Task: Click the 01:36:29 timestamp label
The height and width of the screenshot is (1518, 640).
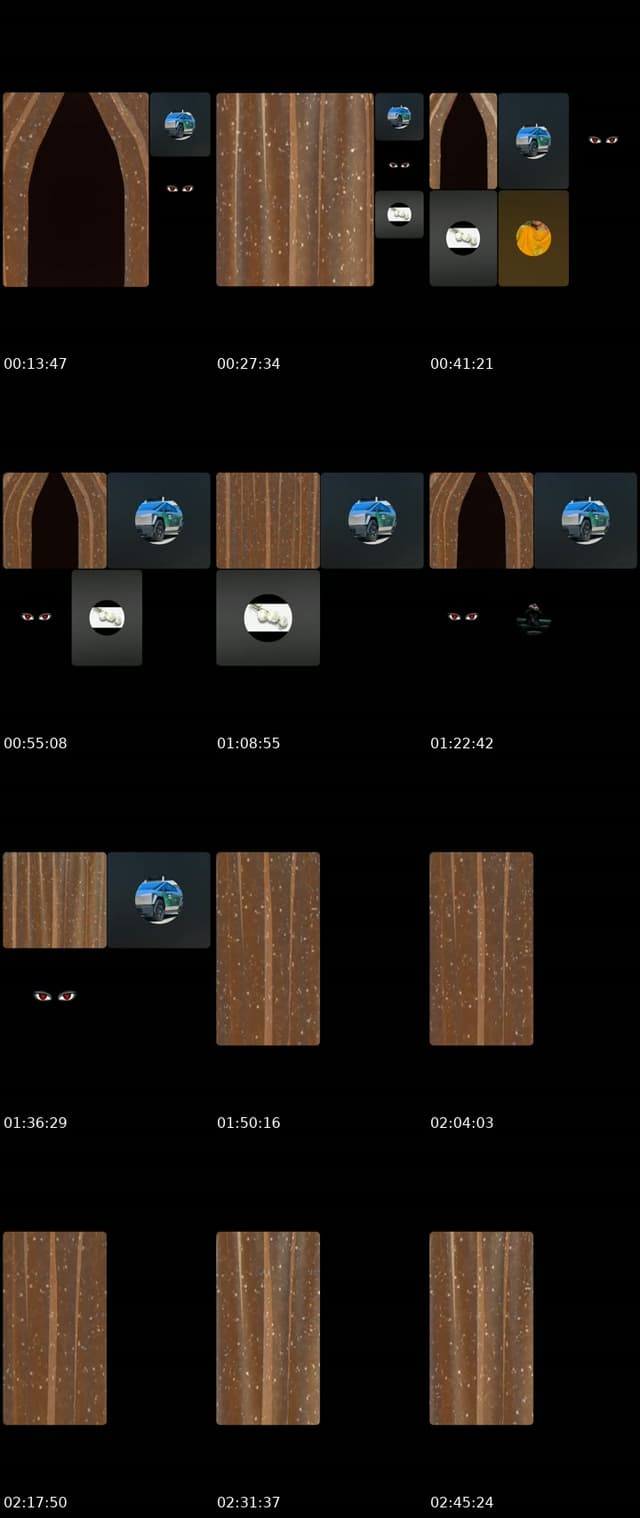Action: click(x=35, y=1123)
